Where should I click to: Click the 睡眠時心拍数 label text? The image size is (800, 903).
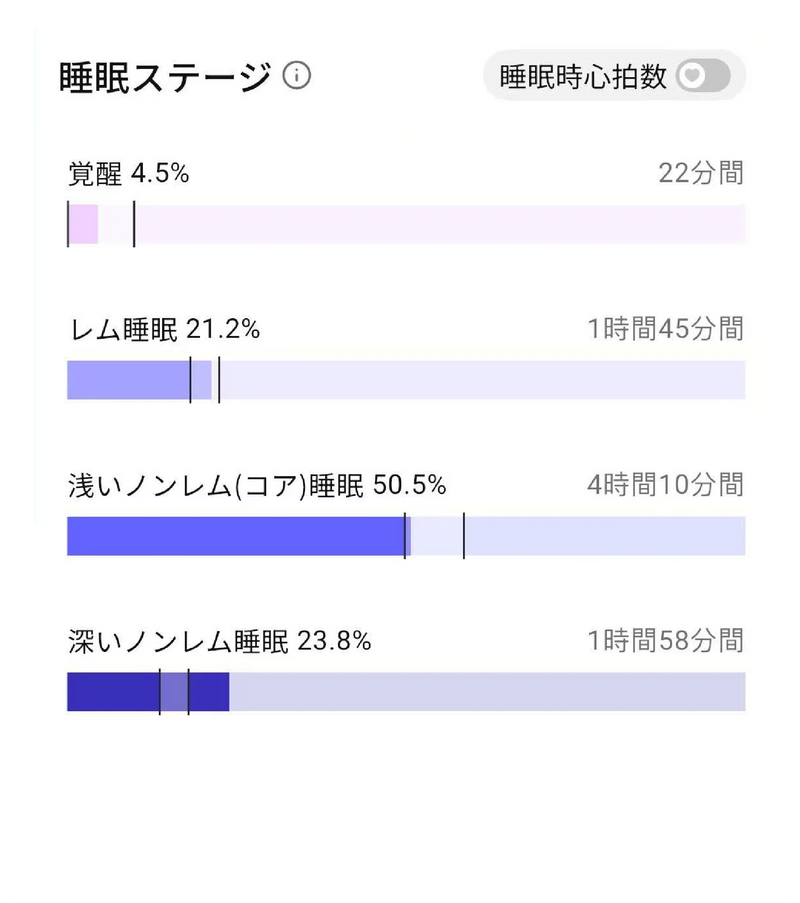click(583, 78)
